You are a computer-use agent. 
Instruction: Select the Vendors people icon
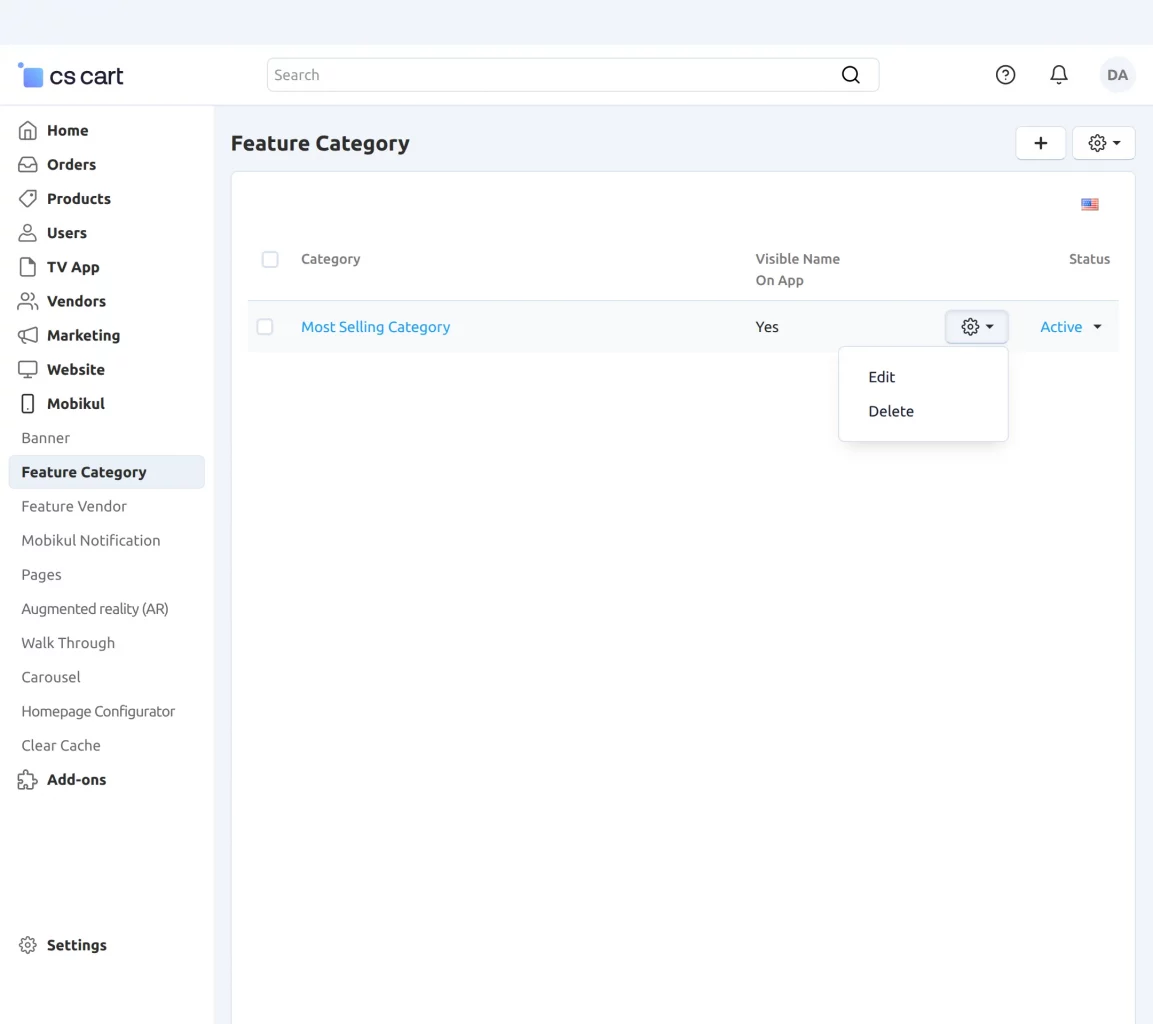(x=28, y=301)
